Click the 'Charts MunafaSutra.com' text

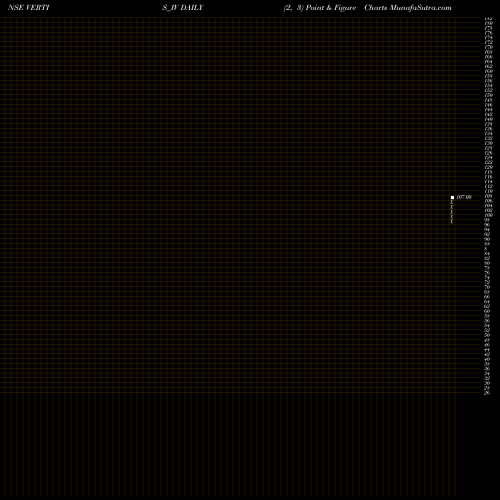pos(408,8)
